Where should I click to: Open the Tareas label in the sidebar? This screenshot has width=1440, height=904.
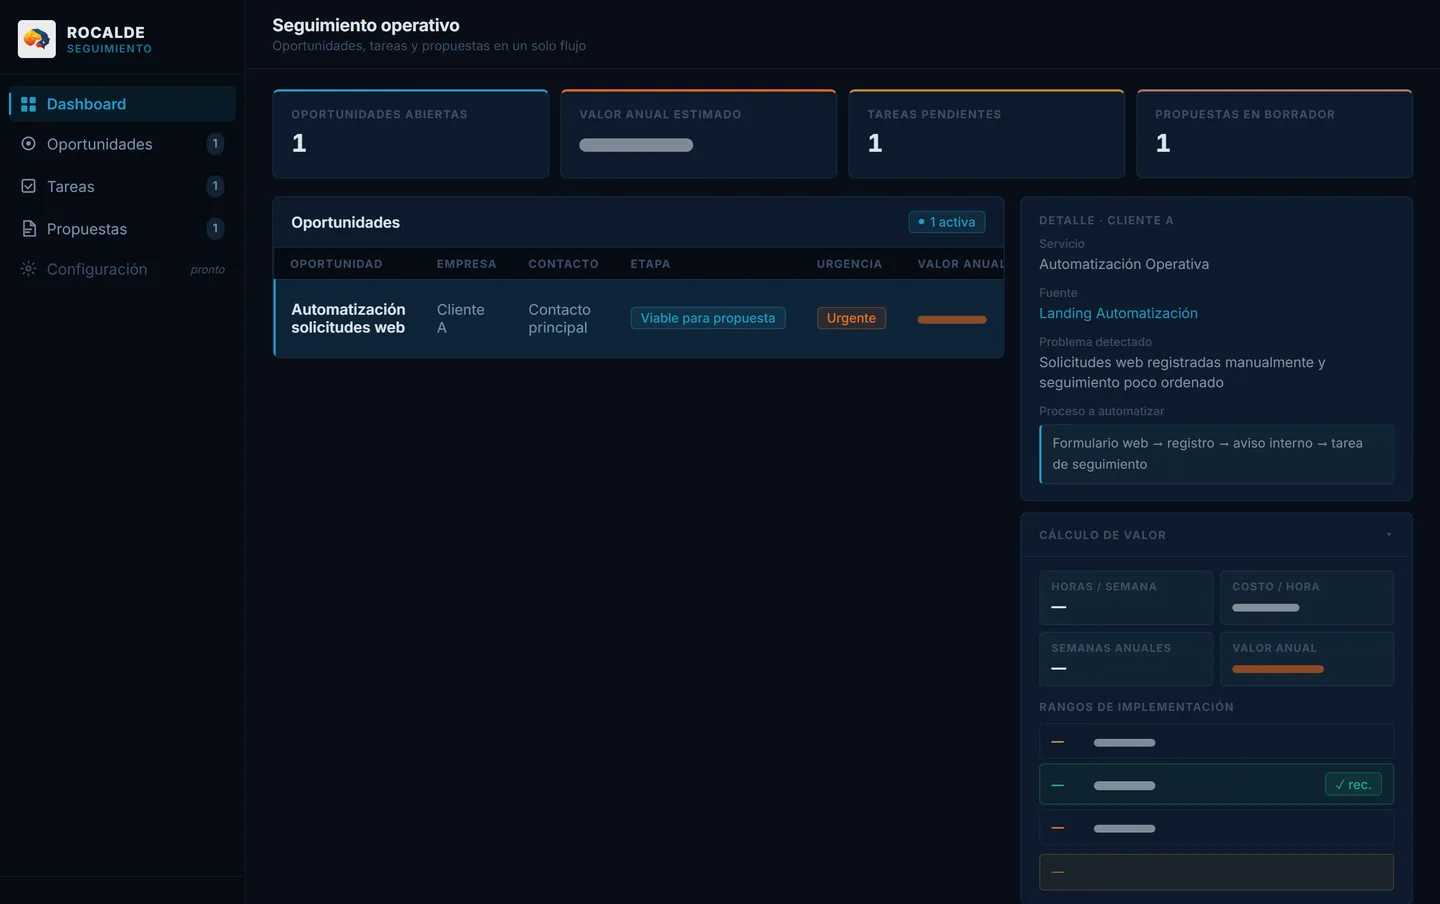[71, 186]
